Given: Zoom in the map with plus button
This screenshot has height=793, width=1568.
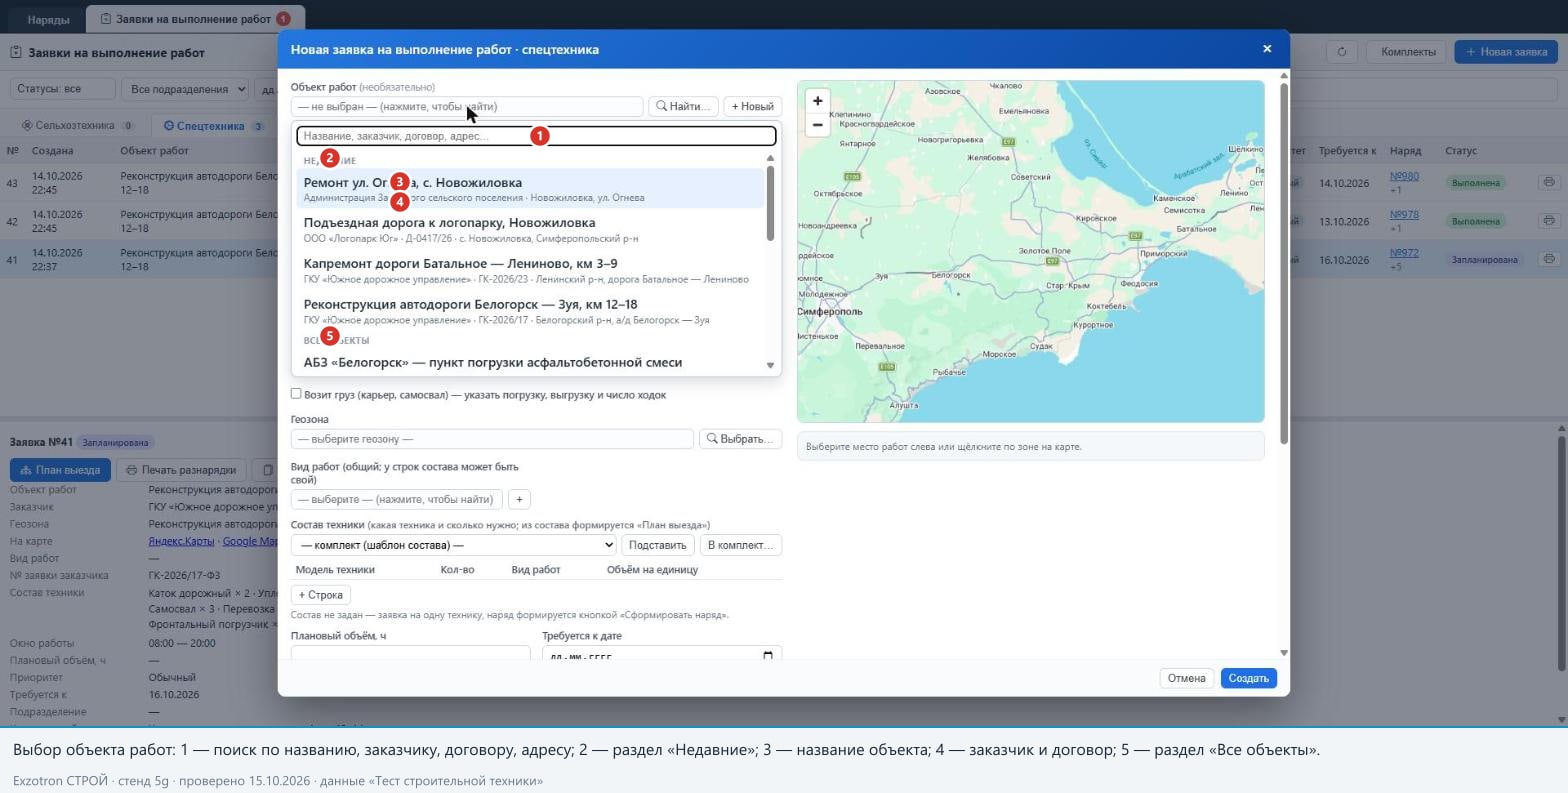Looking at the screenshot, I should (x=817, y=101).
